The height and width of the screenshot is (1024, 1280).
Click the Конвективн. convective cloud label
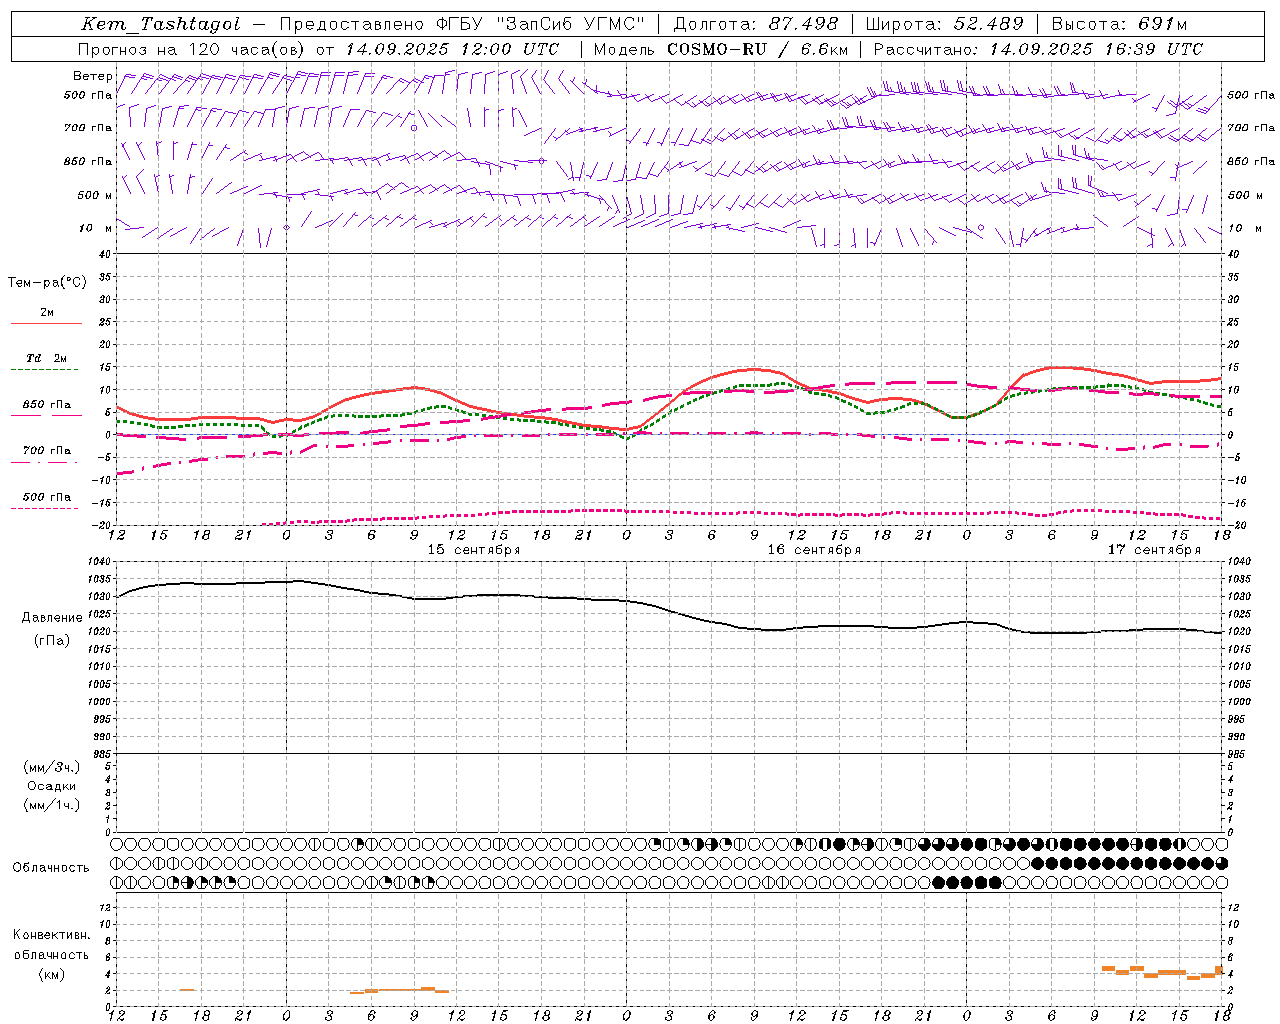[x=52, y=935]
